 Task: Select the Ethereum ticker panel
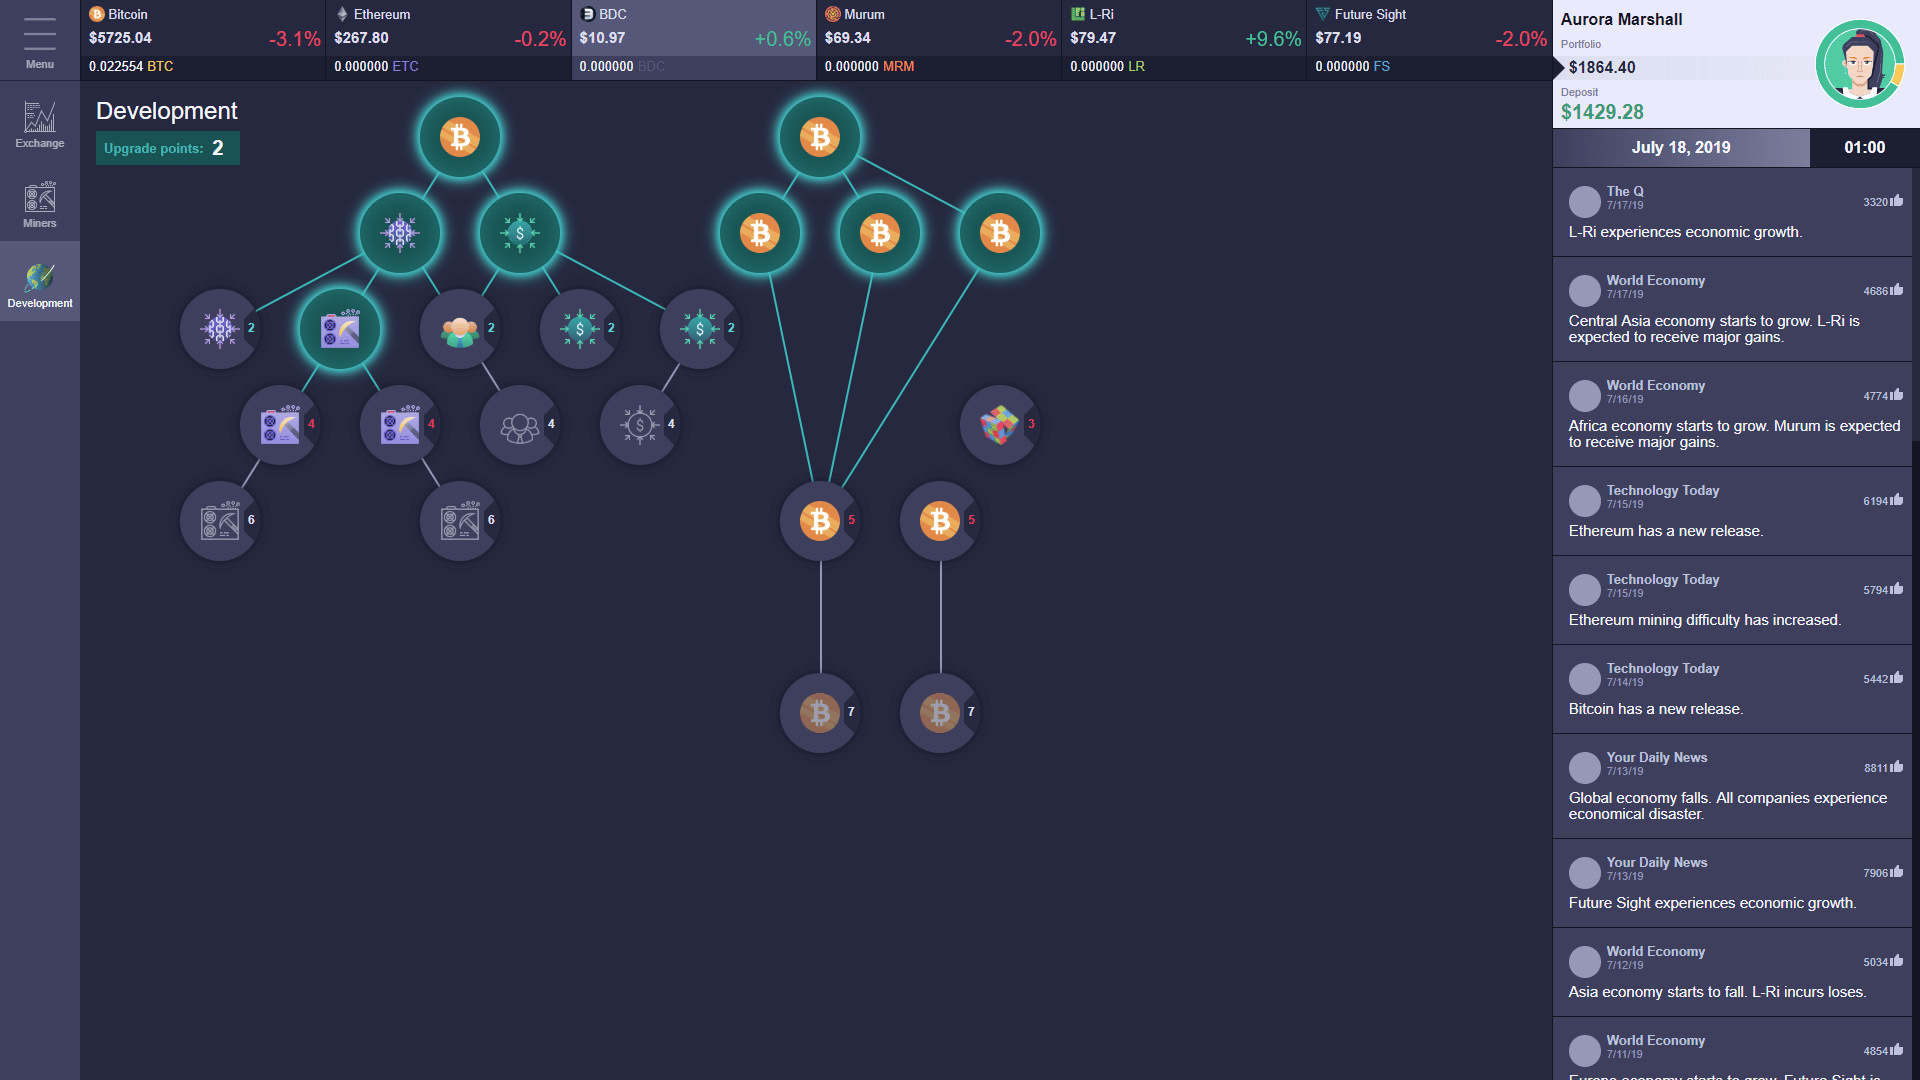[448, 40]
